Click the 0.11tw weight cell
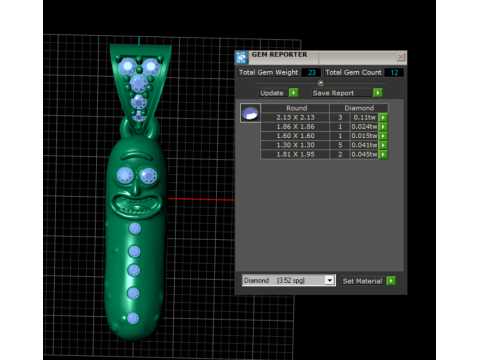The height and width of the screenshot is (360, 480). [x=364, y=117]
